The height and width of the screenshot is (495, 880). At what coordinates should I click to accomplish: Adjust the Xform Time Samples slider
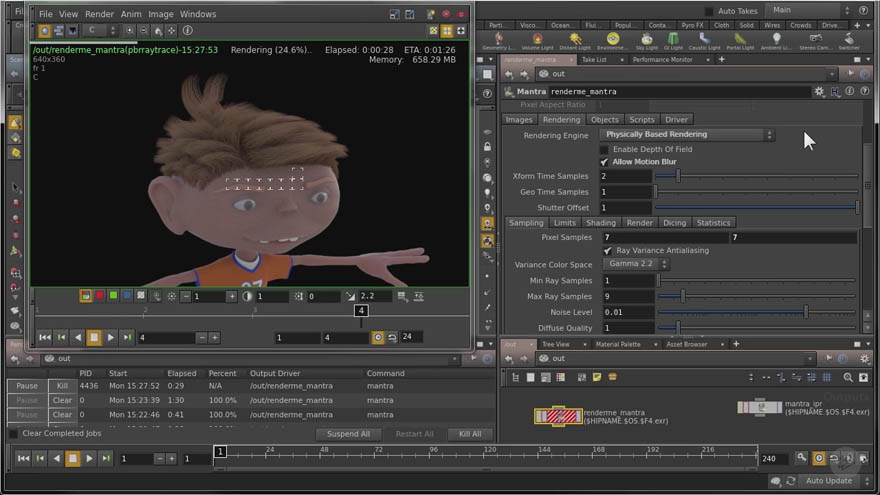coord(757,176)
